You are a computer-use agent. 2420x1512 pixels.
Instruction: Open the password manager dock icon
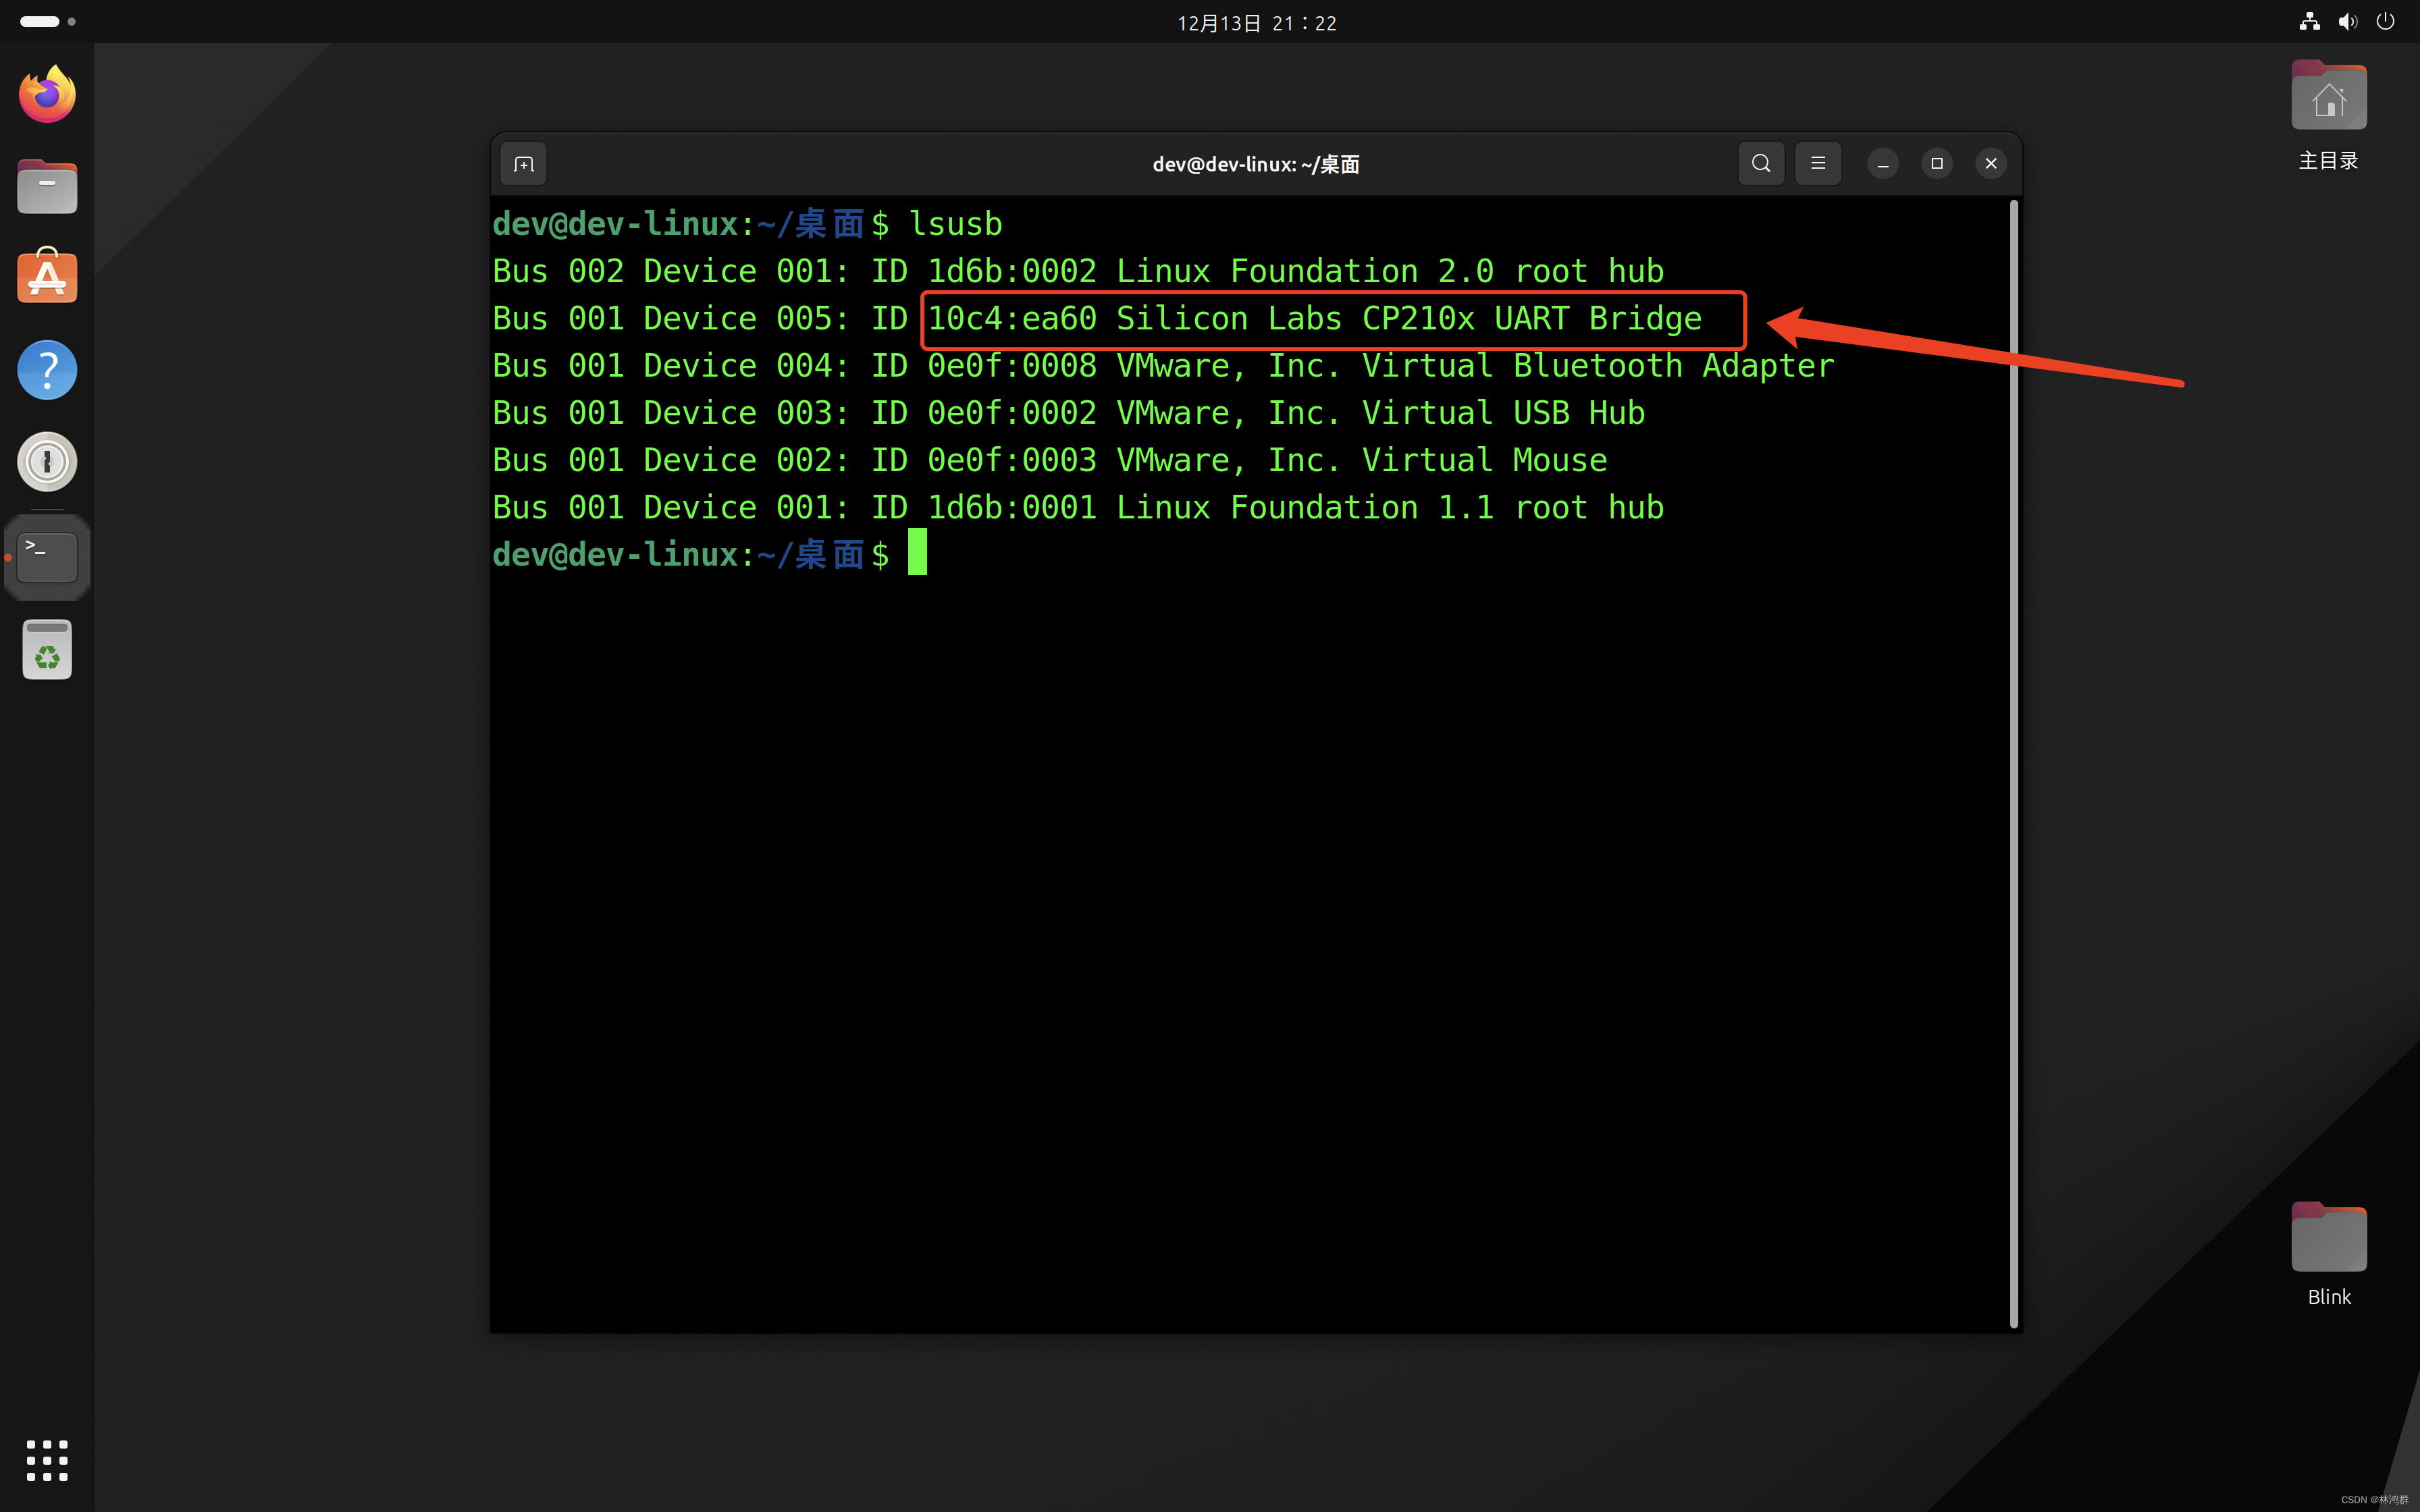(x=47, y=462)
